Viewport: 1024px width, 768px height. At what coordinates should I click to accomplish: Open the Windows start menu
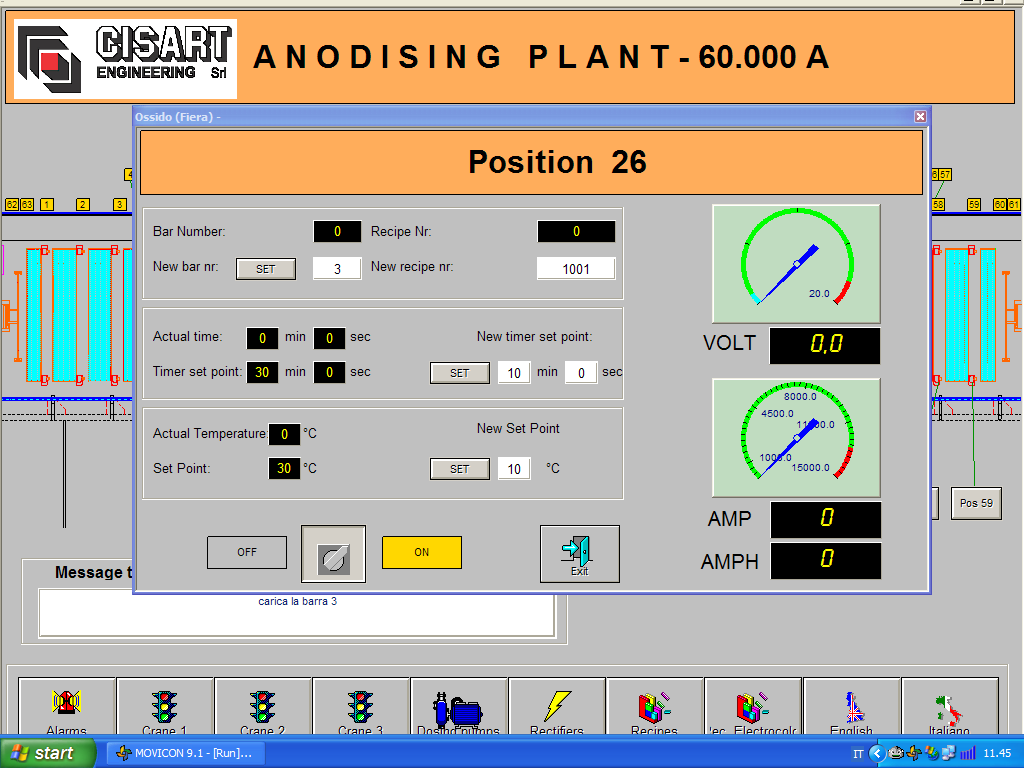[x=48, y=753]
